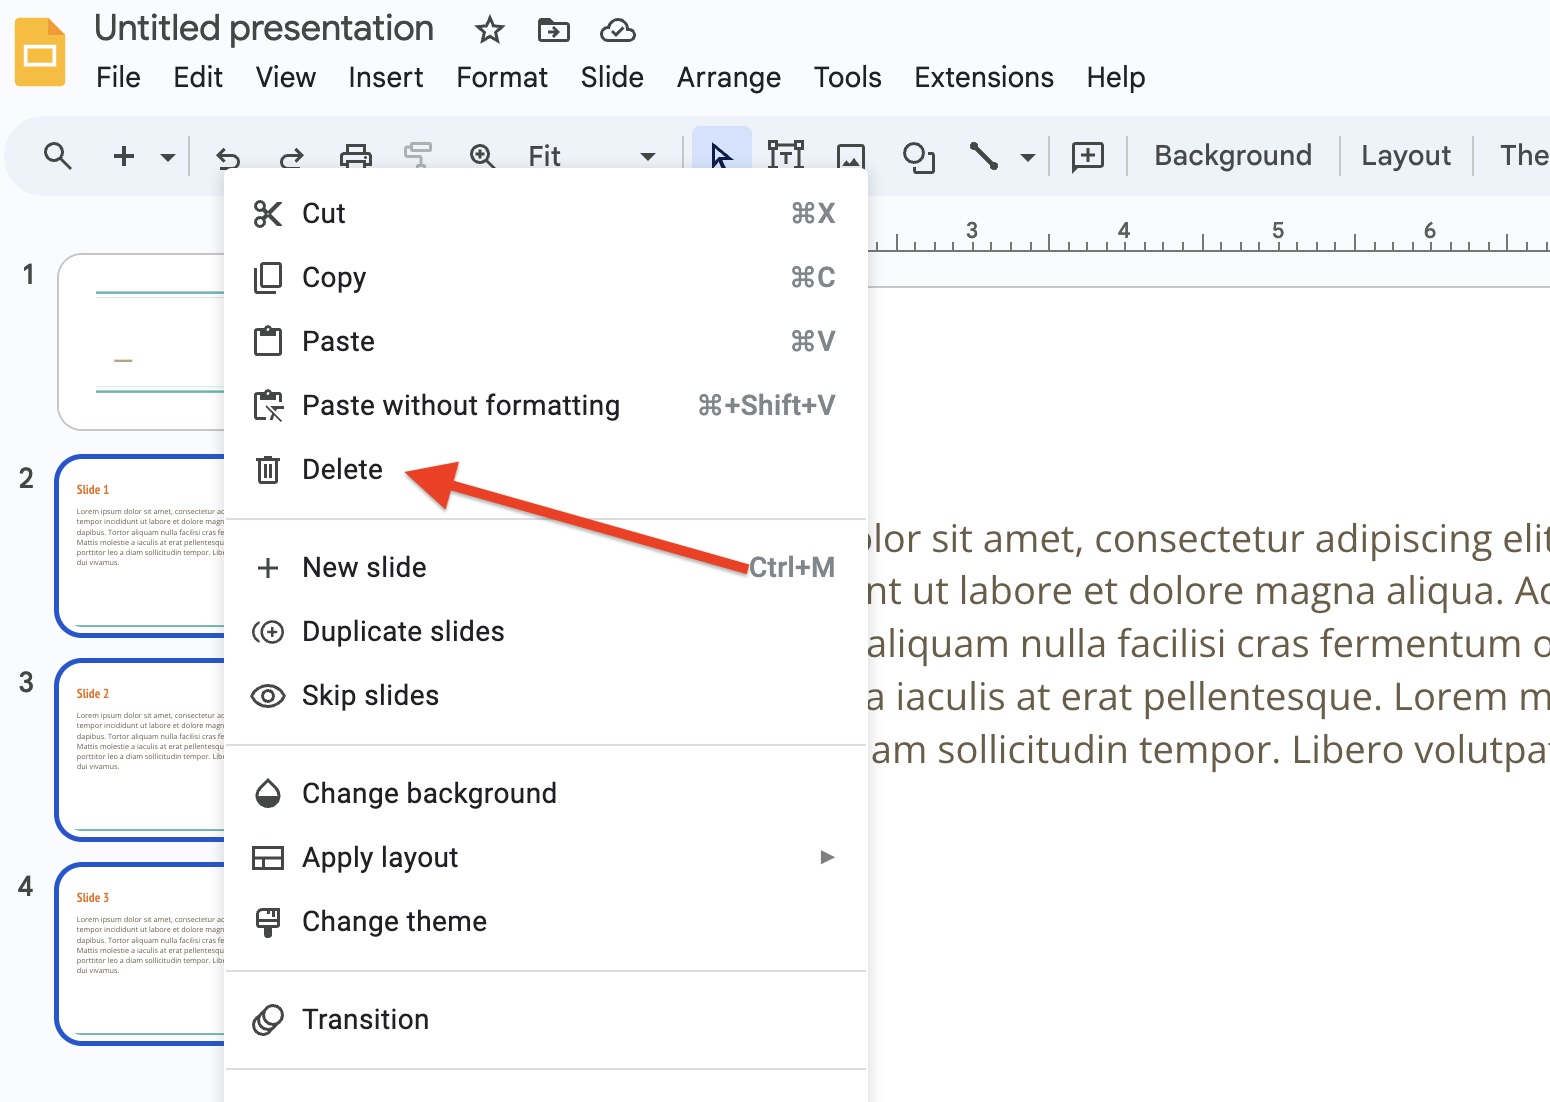Open the Extensions menu

(x=983, y=77)
